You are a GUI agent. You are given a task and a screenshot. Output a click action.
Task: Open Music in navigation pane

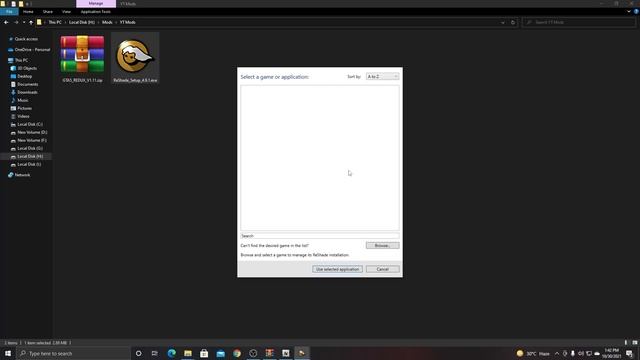[23, 100]
